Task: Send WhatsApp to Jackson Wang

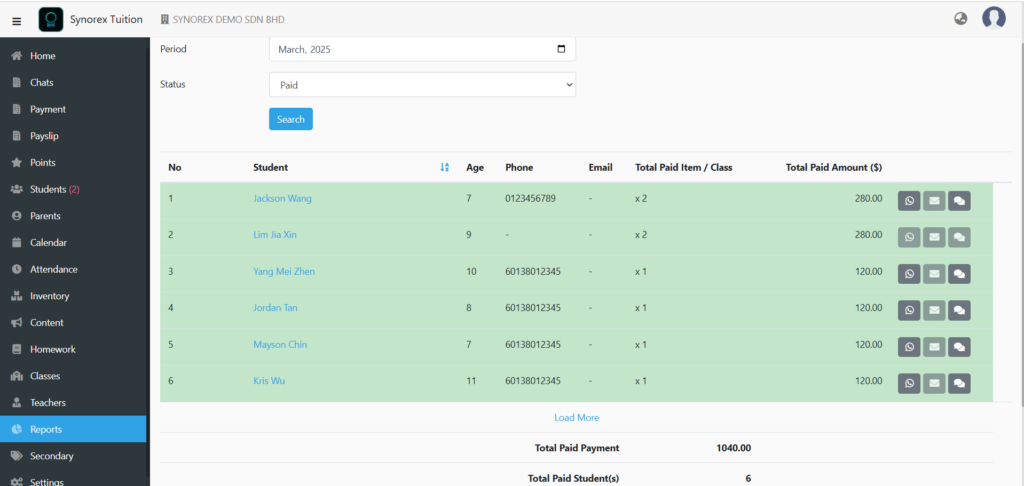Action: 909,201
